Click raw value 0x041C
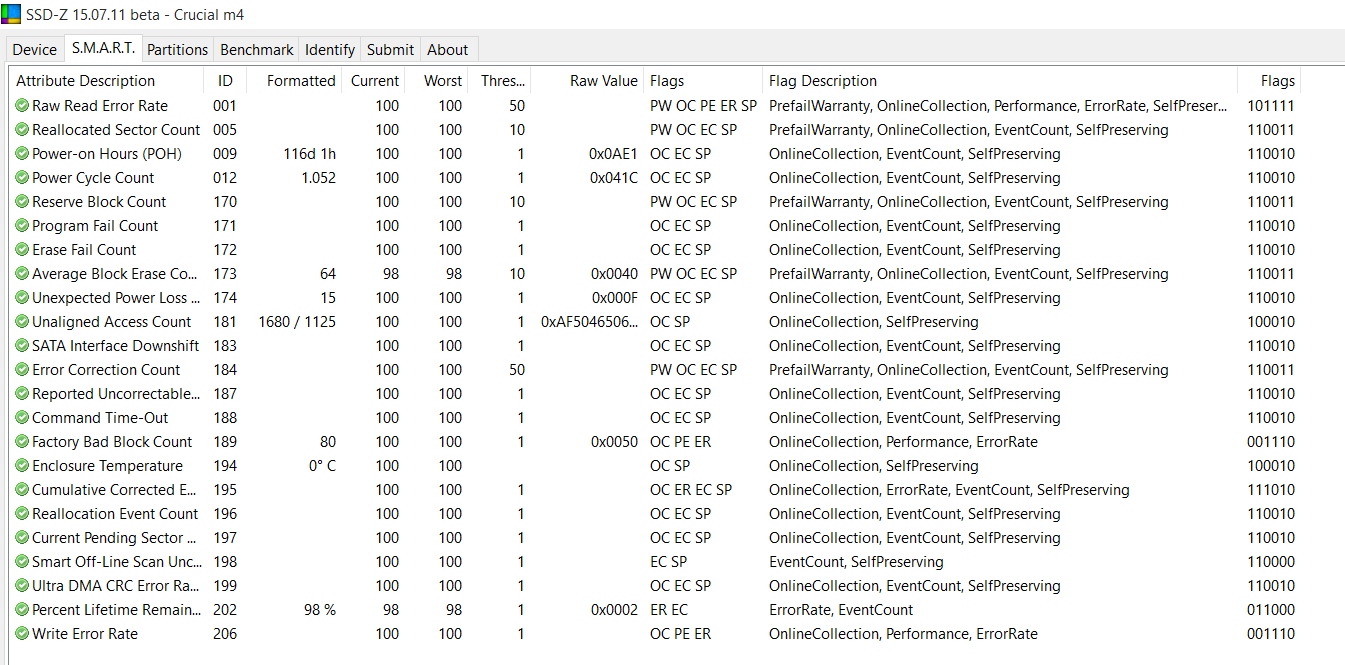Viewport: 1345px width, 665px height. coord(613,178)
